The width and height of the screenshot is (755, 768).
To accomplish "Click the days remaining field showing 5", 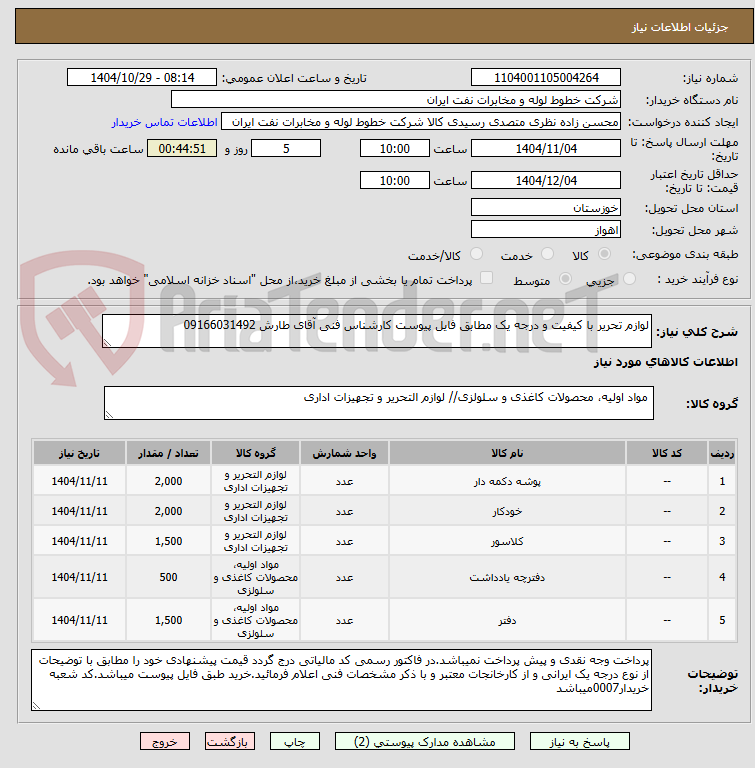I will coord(286,148).
